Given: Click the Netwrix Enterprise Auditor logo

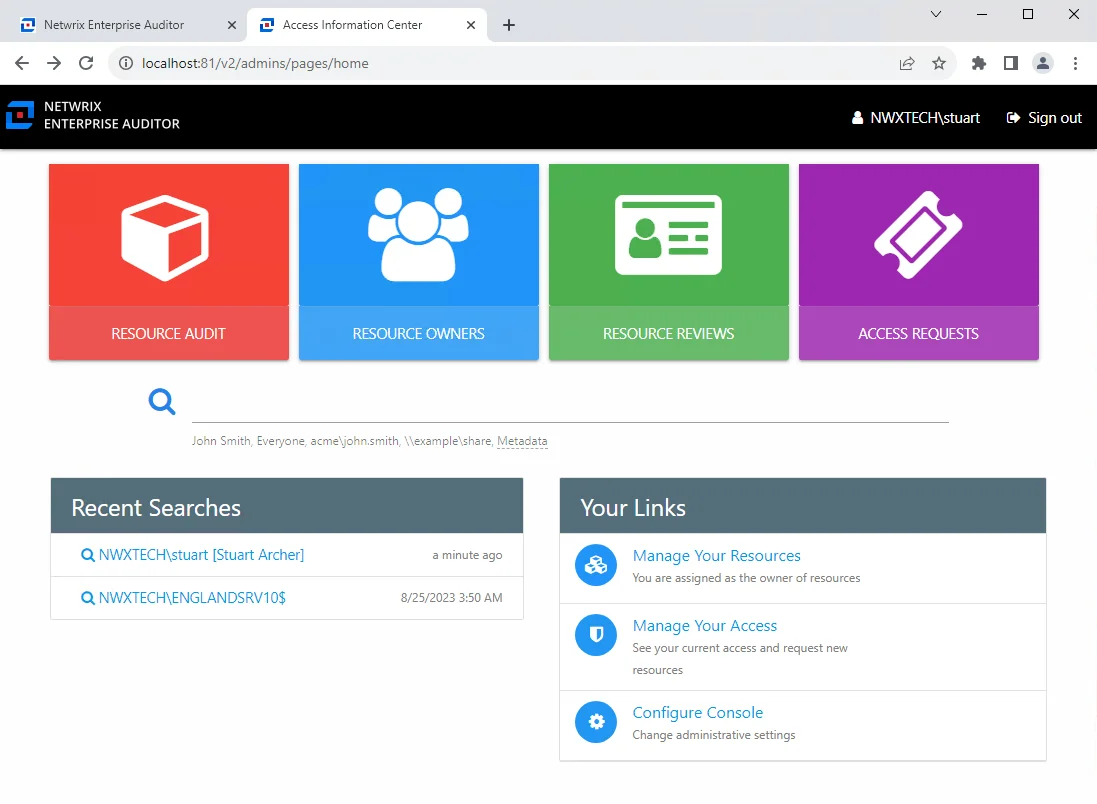Looking at the screenshot, I should 20,114.
